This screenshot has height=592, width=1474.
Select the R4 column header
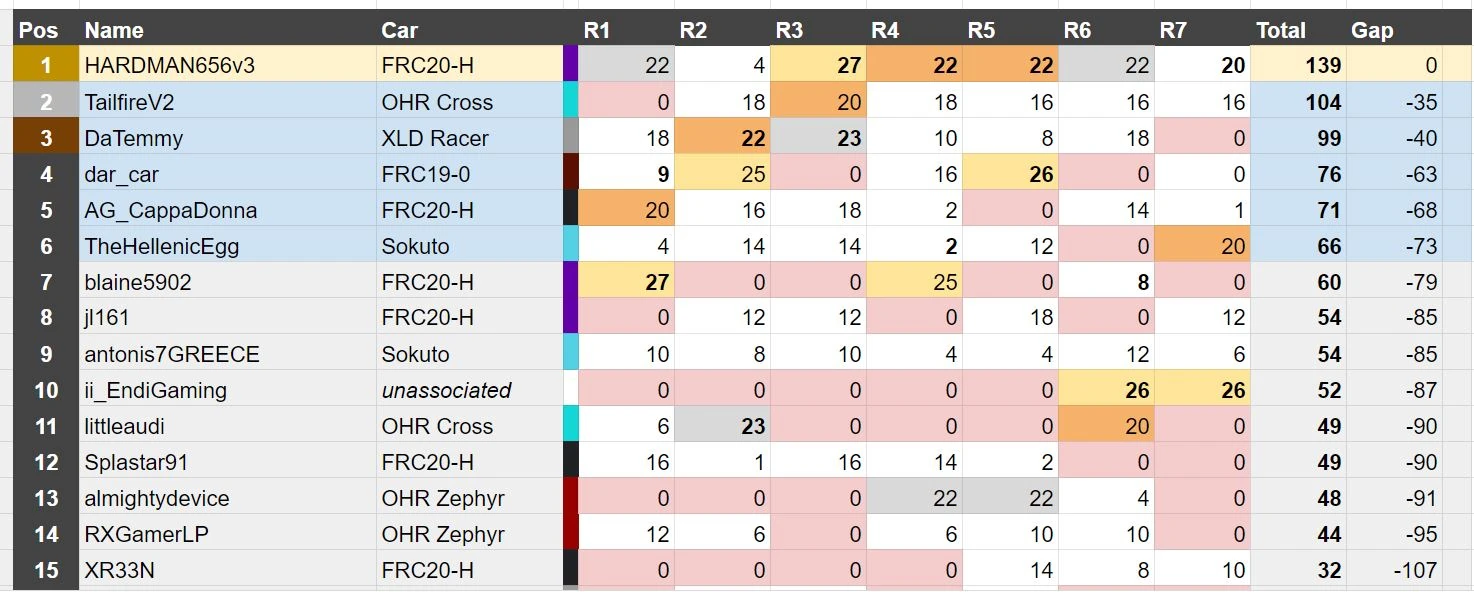tap(914, 30)
